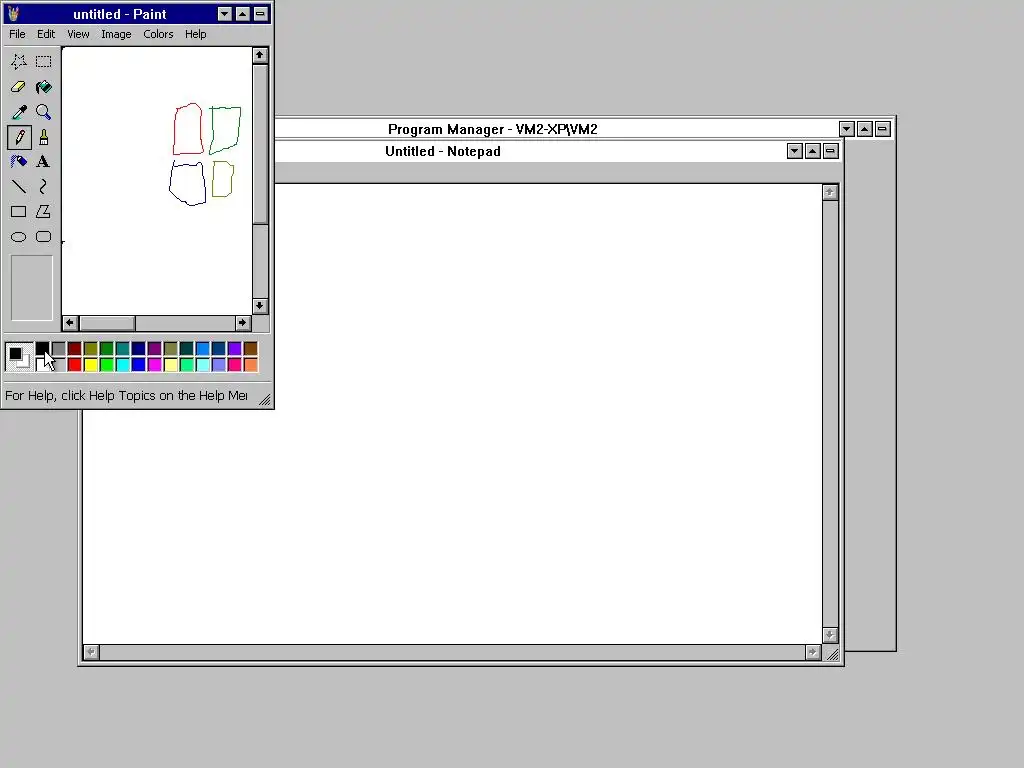Image resolution: width=1024 pixels, height=768 pixels.
Task: Click the Paint window resize grip
Action: (x=264, y=399)
